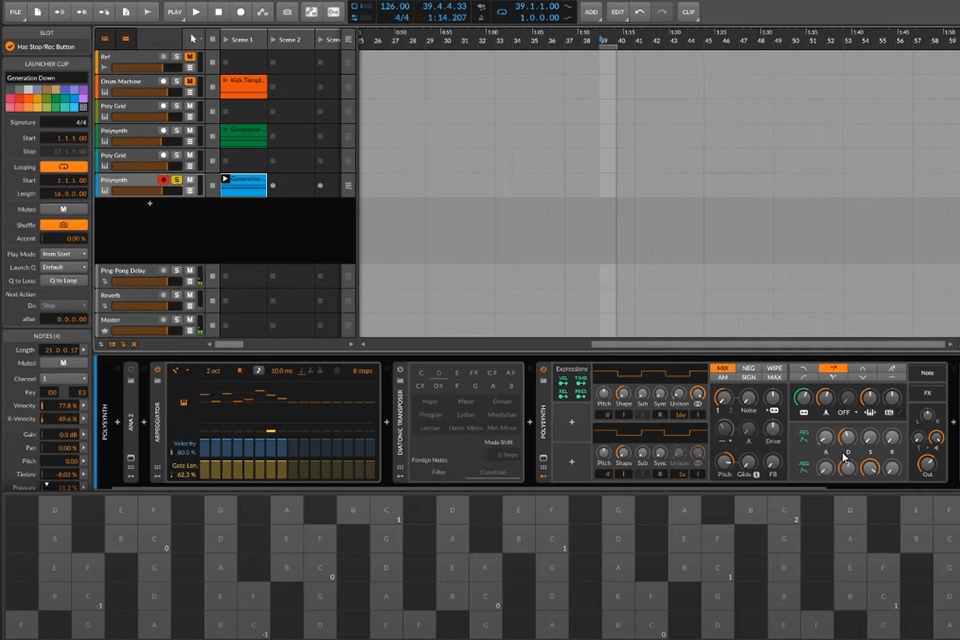Open the FILE menu
The image size is (960, 640).
click(x=14, y=11)
